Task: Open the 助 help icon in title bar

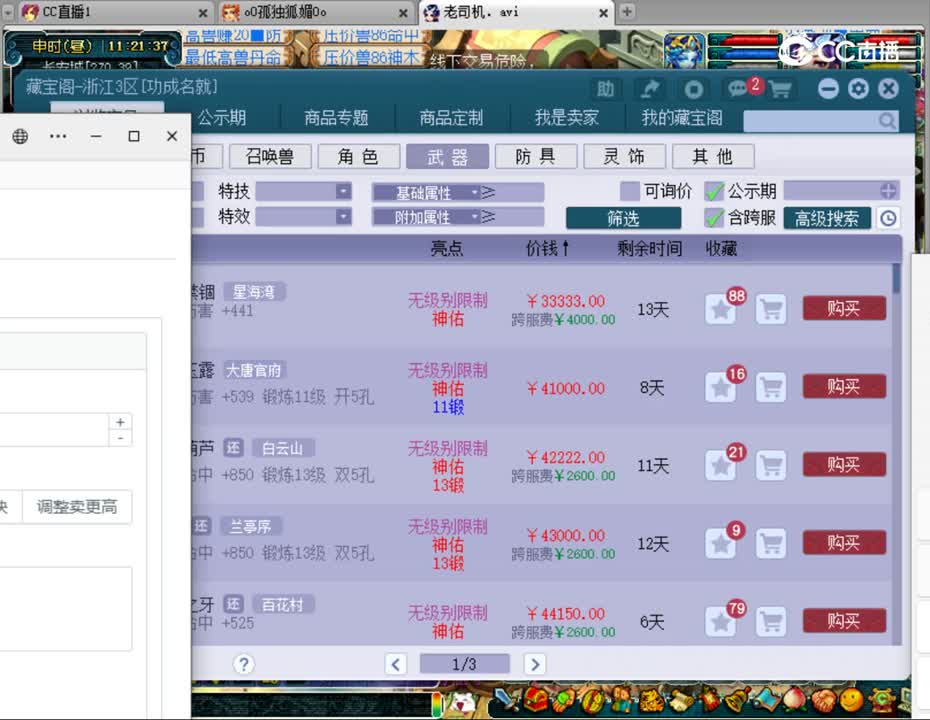Action: pyautogui.click(x=605, y=90)
